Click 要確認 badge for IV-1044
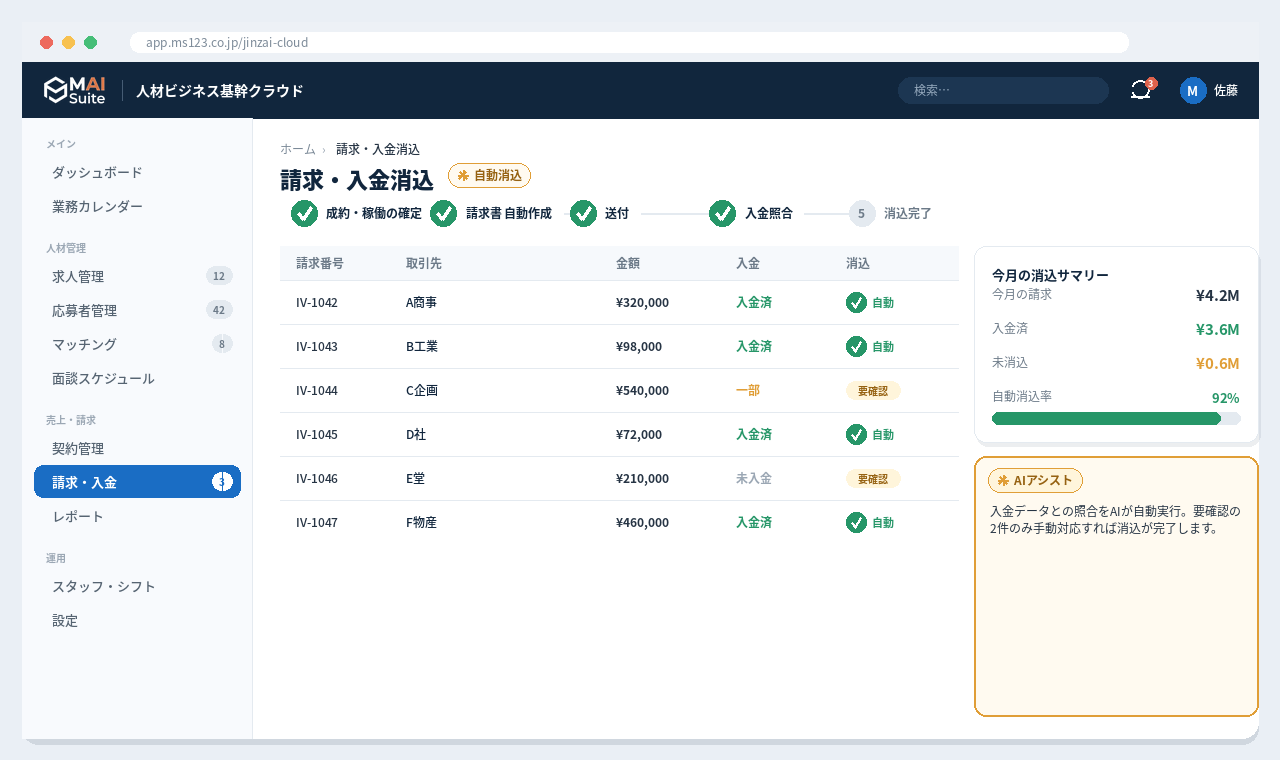Viewport: 1280px width, 760px height. (873, 390)
